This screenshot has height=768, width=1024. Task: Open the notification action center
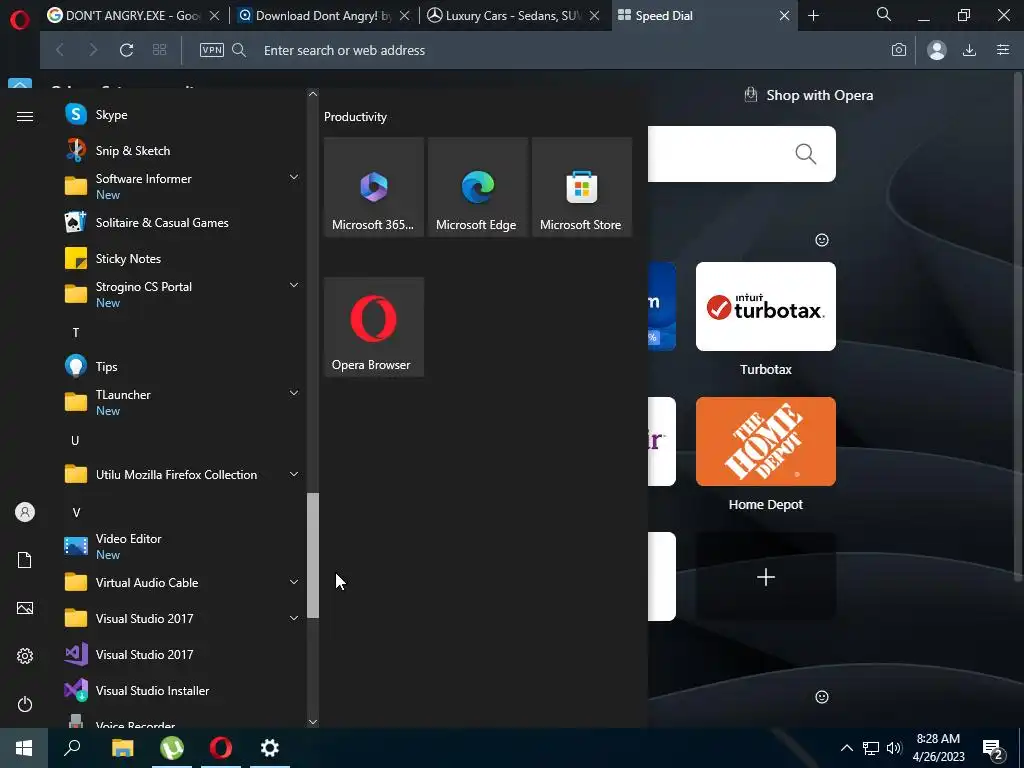click(x=993, y=748)
